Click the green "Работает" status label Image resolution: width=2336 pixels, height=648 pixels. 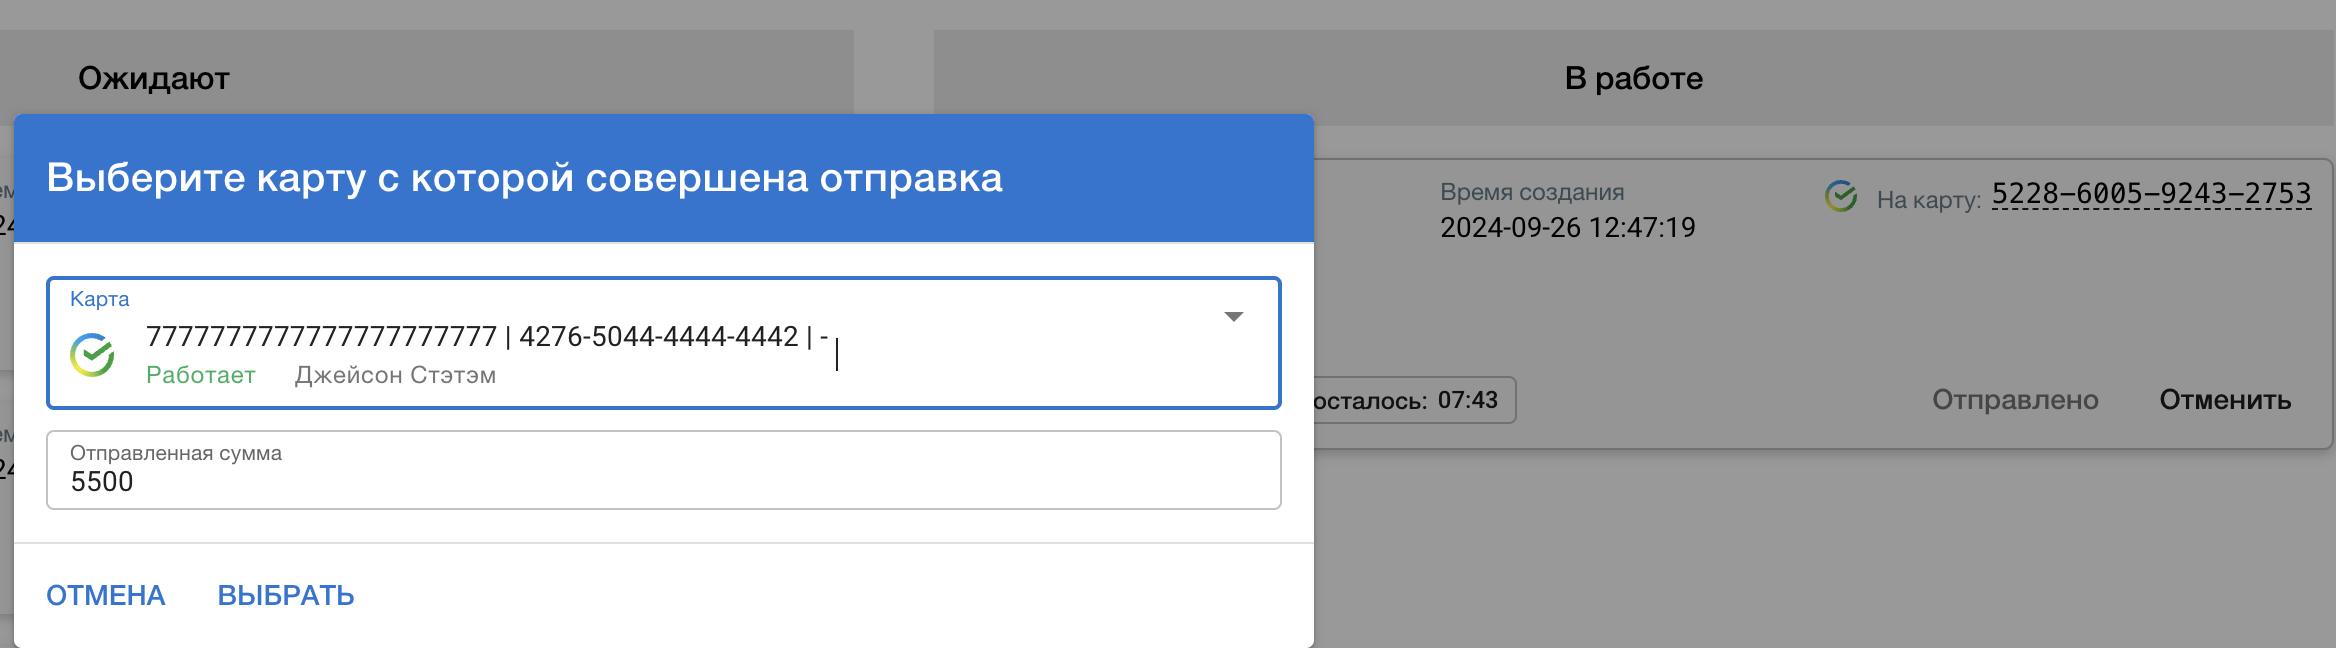[201, 375]
